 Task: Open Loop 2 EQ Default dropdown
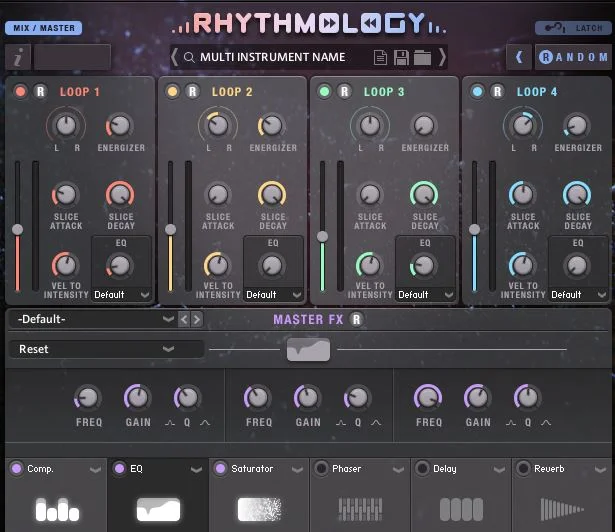click(273, 295)
